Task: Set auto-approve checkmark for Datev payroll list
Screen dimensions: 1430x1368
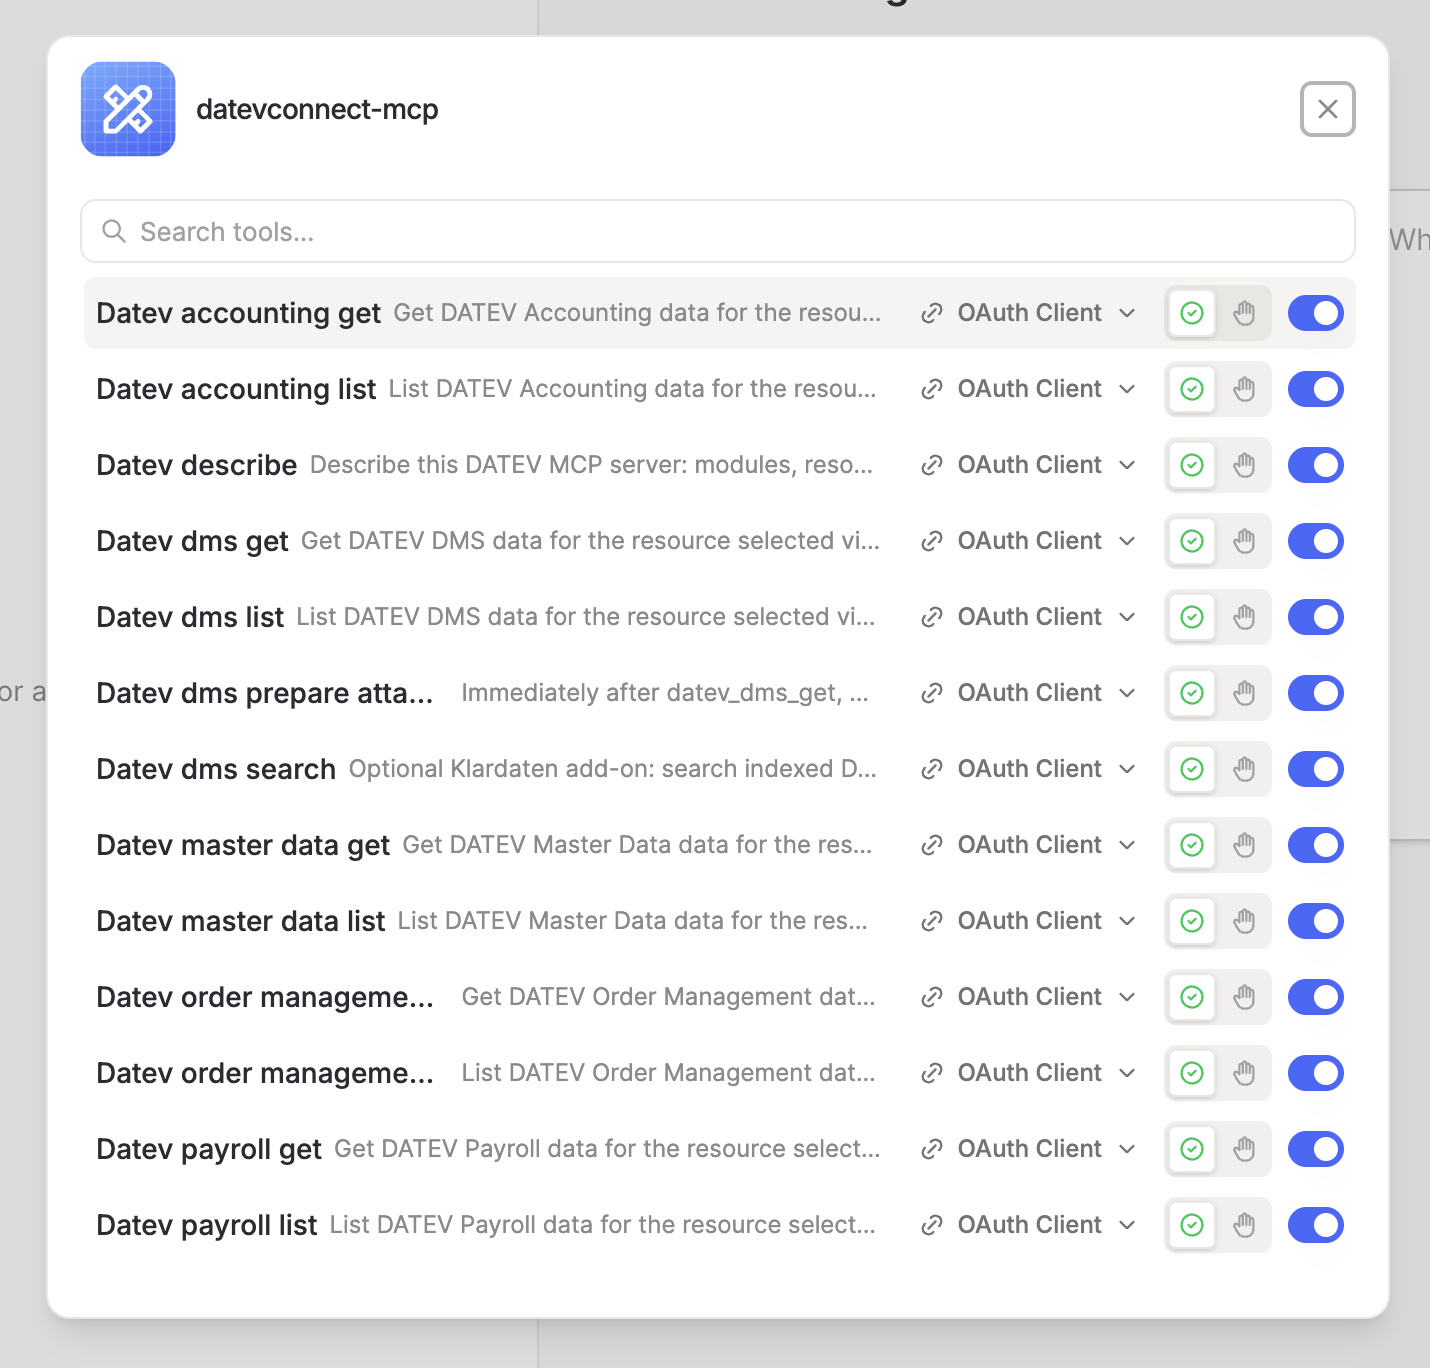Action: [x=1192, y=1225]
